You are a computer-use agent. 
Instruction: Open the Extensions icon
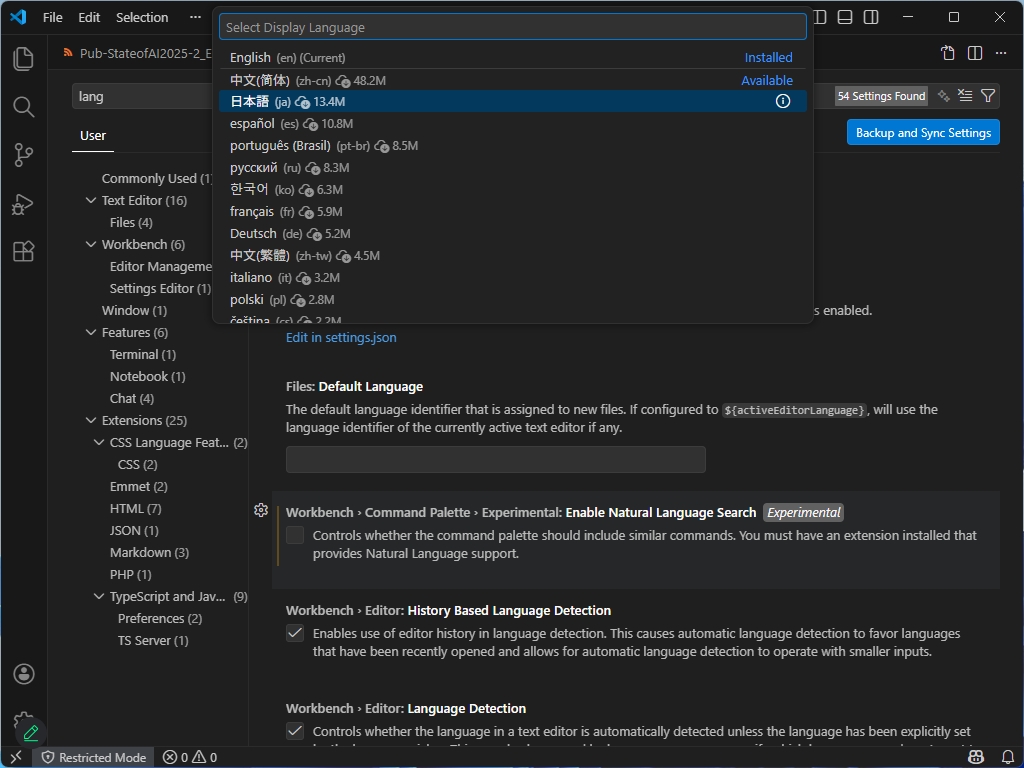click(x=22, y=252)
